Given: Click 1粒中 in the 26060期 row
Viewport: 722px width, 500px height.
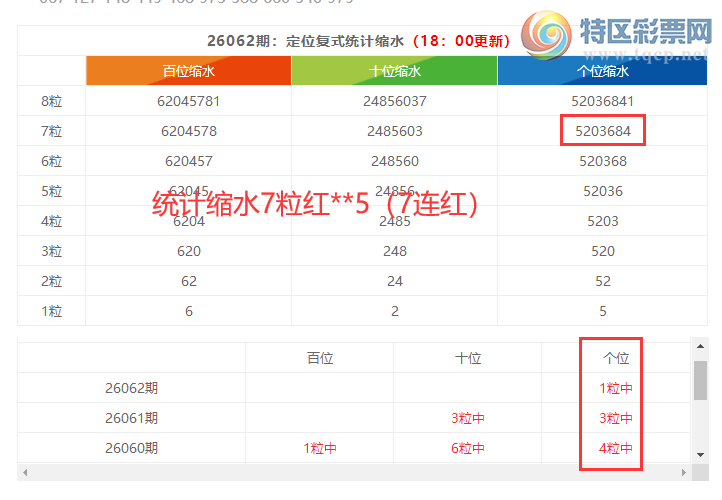Looking at the screenshot, I should coord(320,448).
